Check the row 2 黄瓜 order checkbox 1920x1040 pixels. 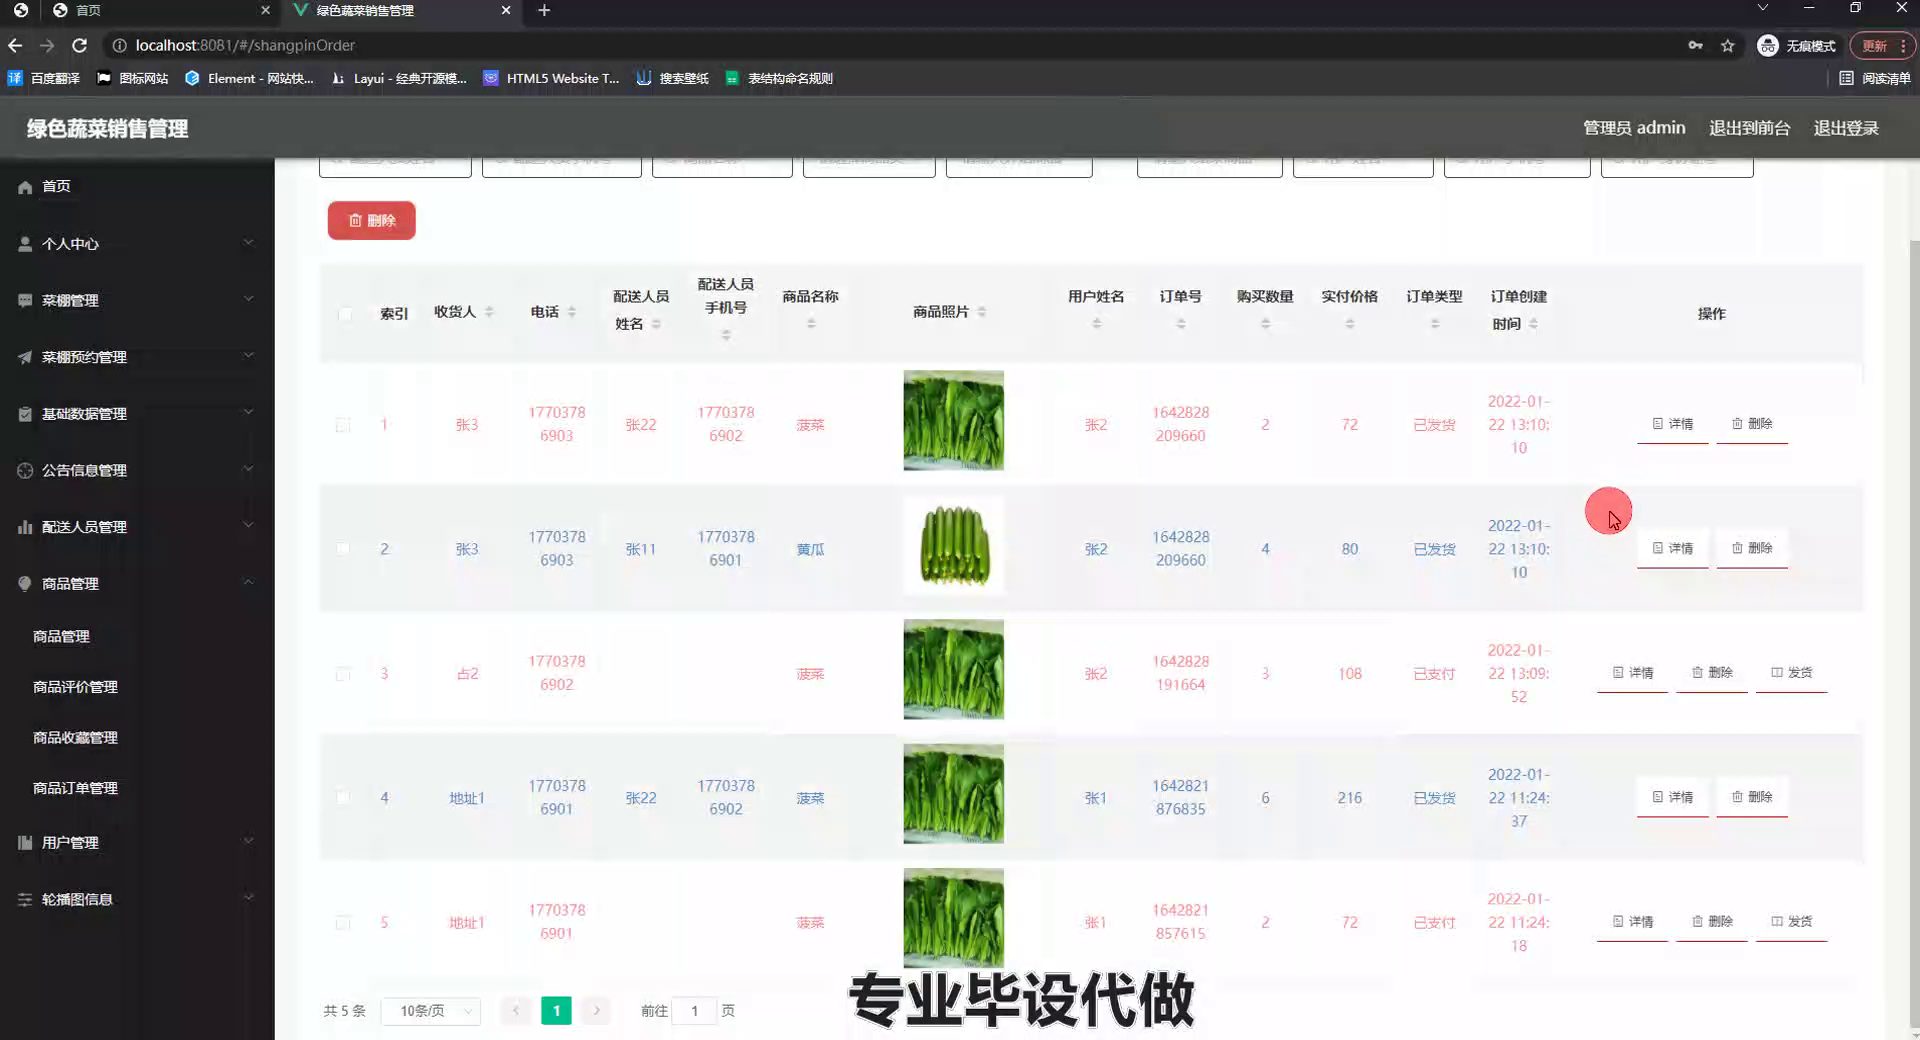(343, 549)
